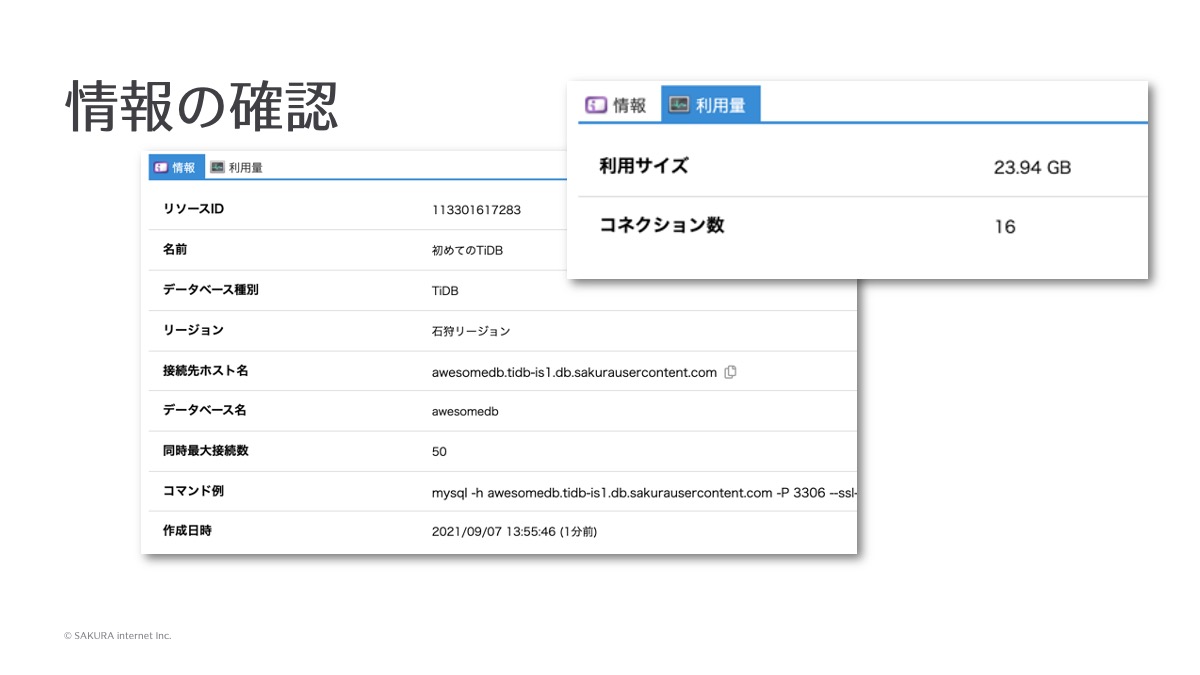Image resolution: width=1200 pixels, height=675 pixels.
Task: Click the 利用サイズ label
Action: click(644, 166)
